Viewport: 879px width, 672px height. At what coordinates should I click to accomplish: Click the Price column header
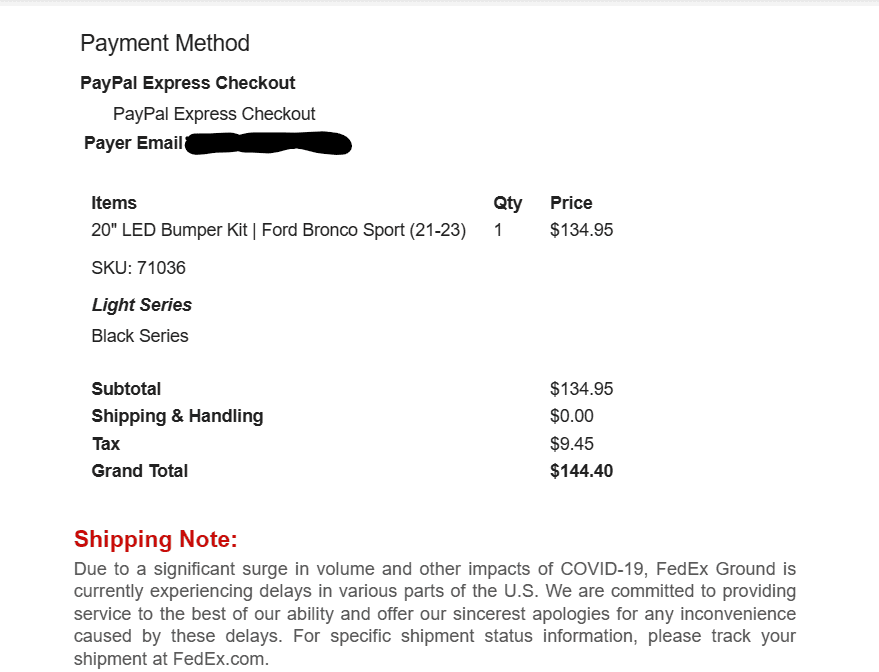[571, 203]
